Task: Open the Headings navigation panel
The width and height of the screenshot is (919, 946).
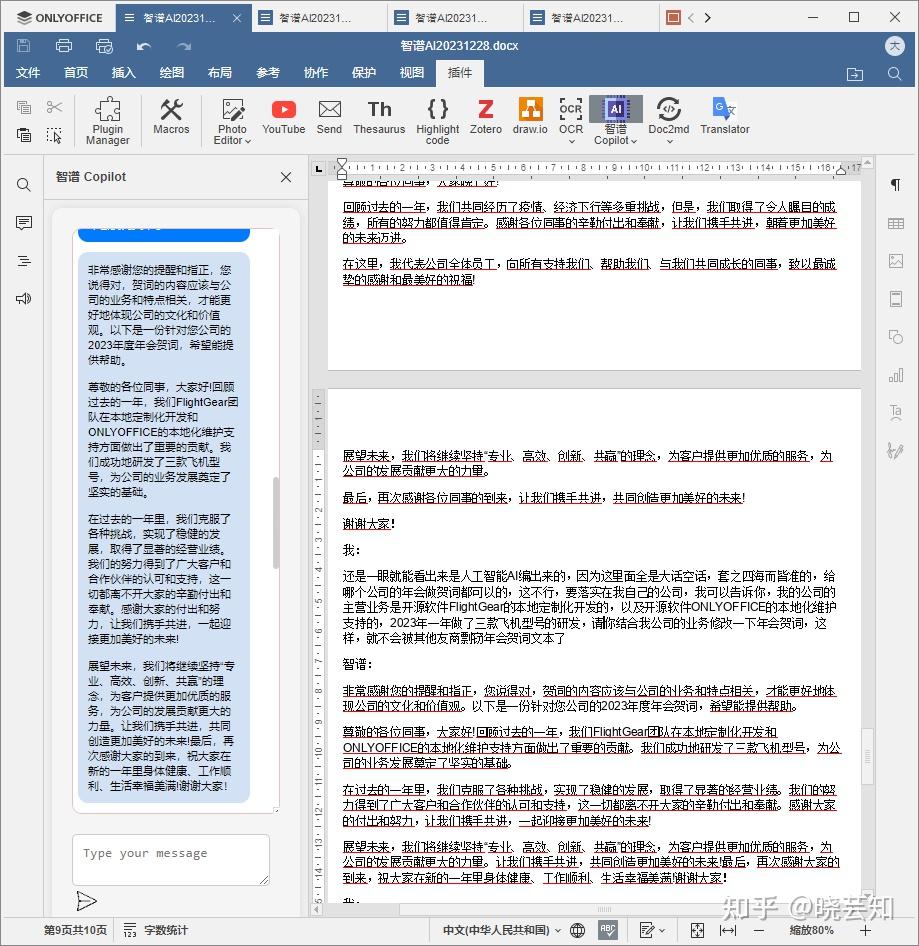Action: pos(24,261)
